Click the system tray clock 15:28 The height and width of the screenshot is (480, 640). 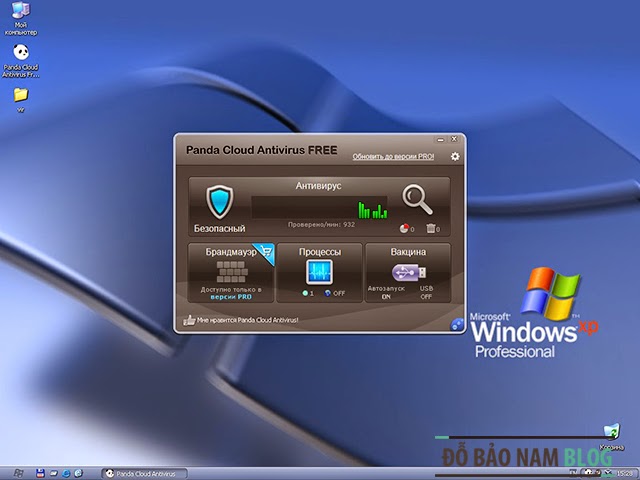point(624,473)
